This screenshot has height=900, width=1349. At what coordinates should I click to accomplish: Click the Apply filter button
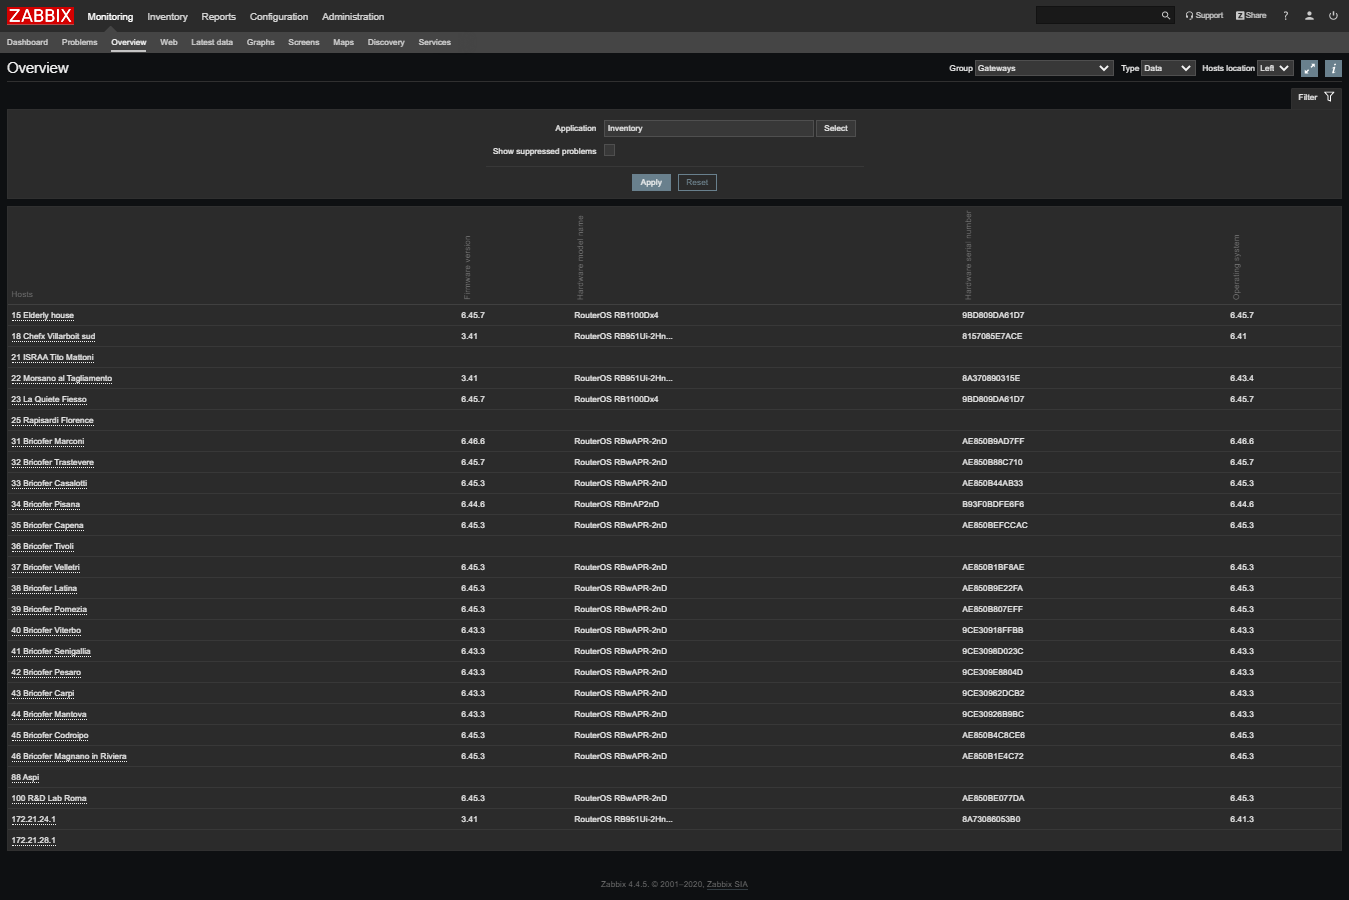point(651,182)
